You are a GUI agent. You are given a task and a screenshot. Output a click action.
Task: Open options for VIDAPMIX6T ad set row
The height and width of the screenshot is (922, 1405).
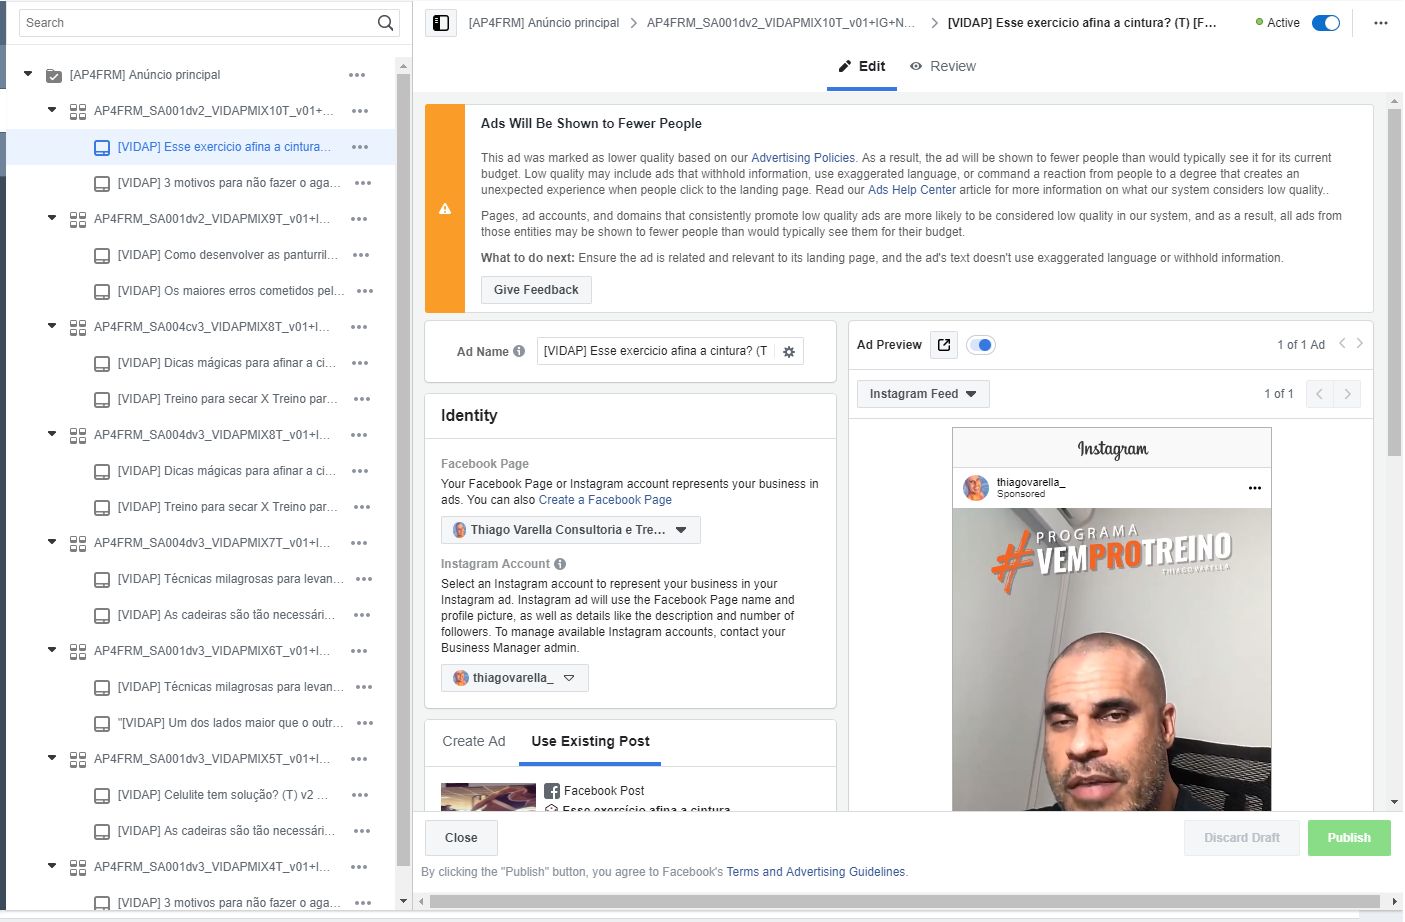click(360, 651)
